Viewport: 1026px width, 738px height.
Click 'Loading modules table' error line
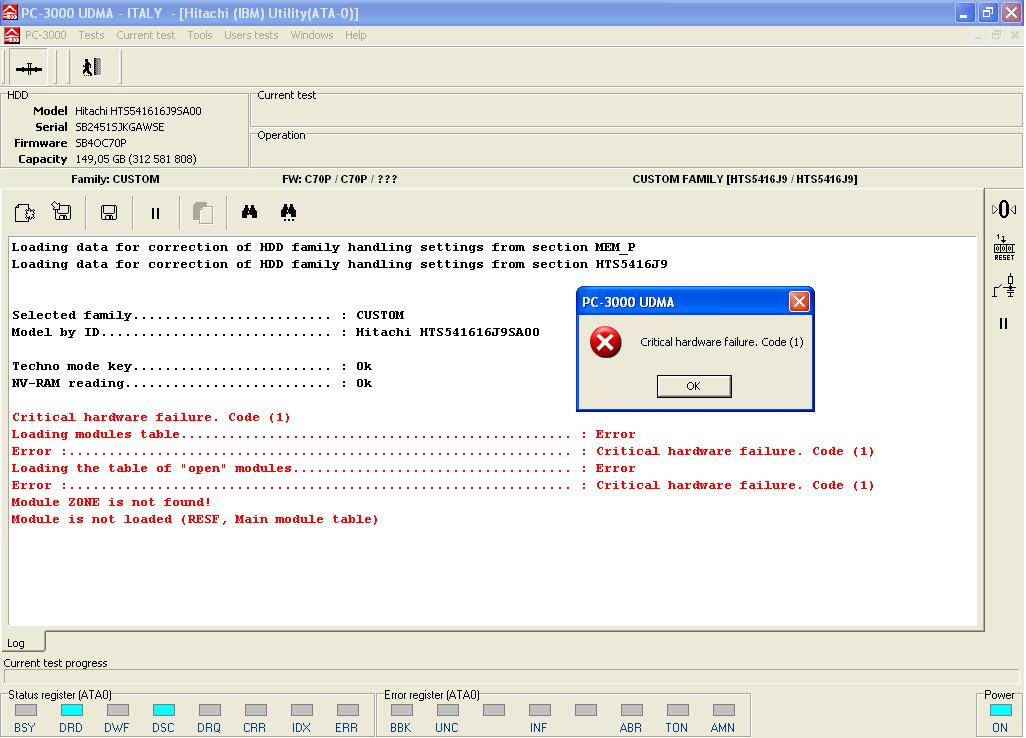pyautogui.click(x=323, y=434)
